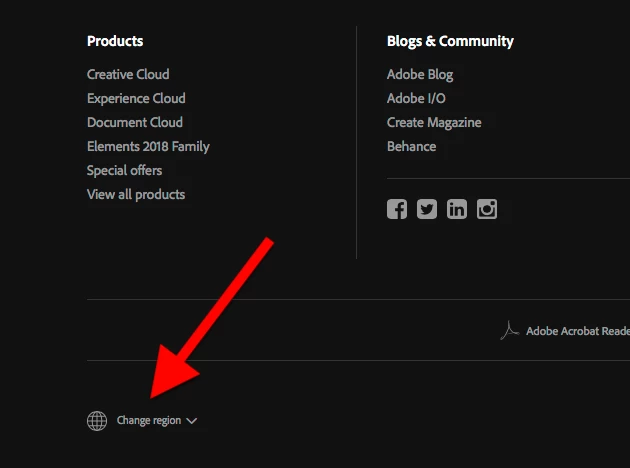The width and height of the screenshot is (630, 468).
Task: Open the LinkedIn social icon
Action: [x=457, y=209]
